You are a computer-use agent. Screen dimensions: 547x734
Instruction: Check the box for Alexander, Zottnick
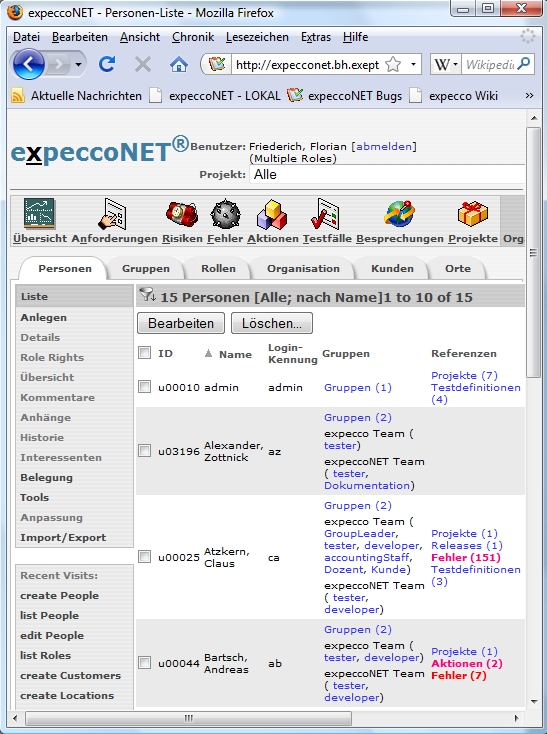tap(145, 451)
